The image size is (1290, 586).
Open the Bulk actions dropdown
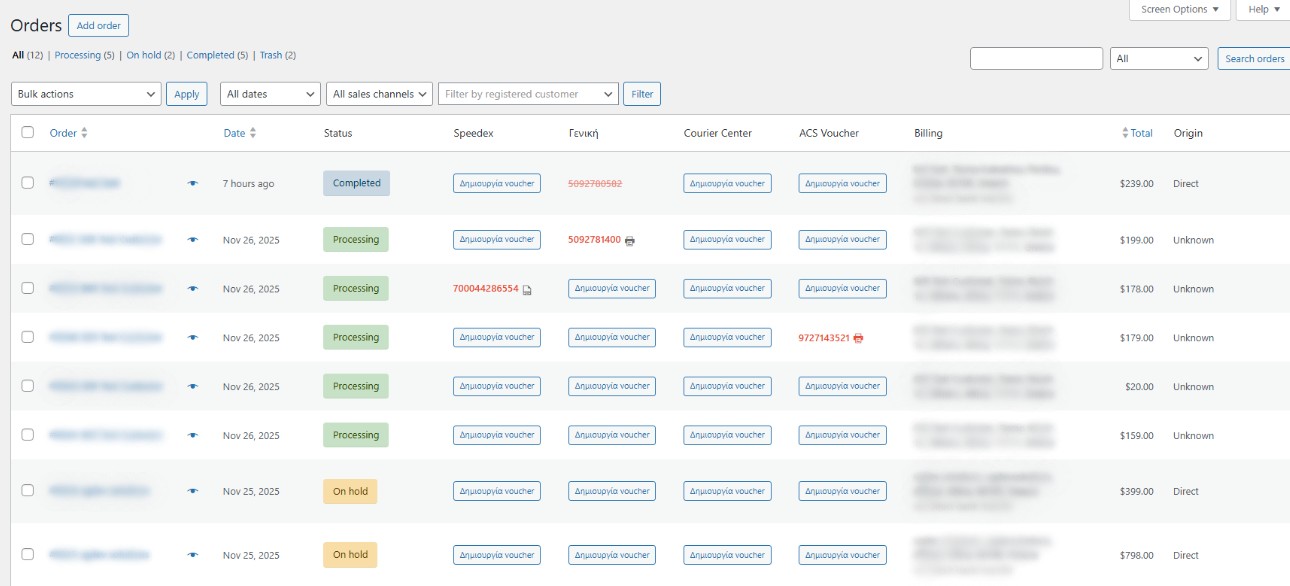pos(86,94)
